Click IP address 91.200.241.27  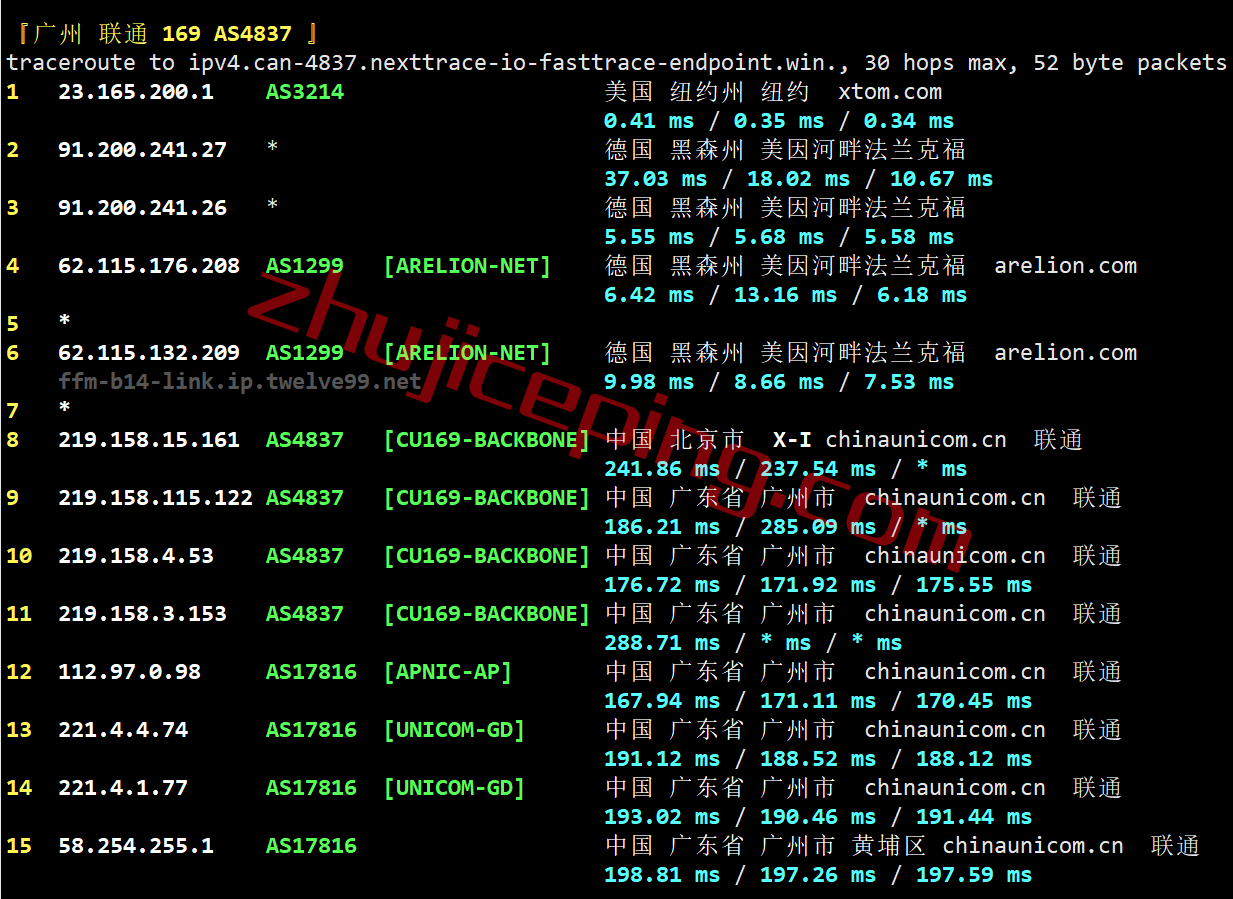[x=142, y=150]
